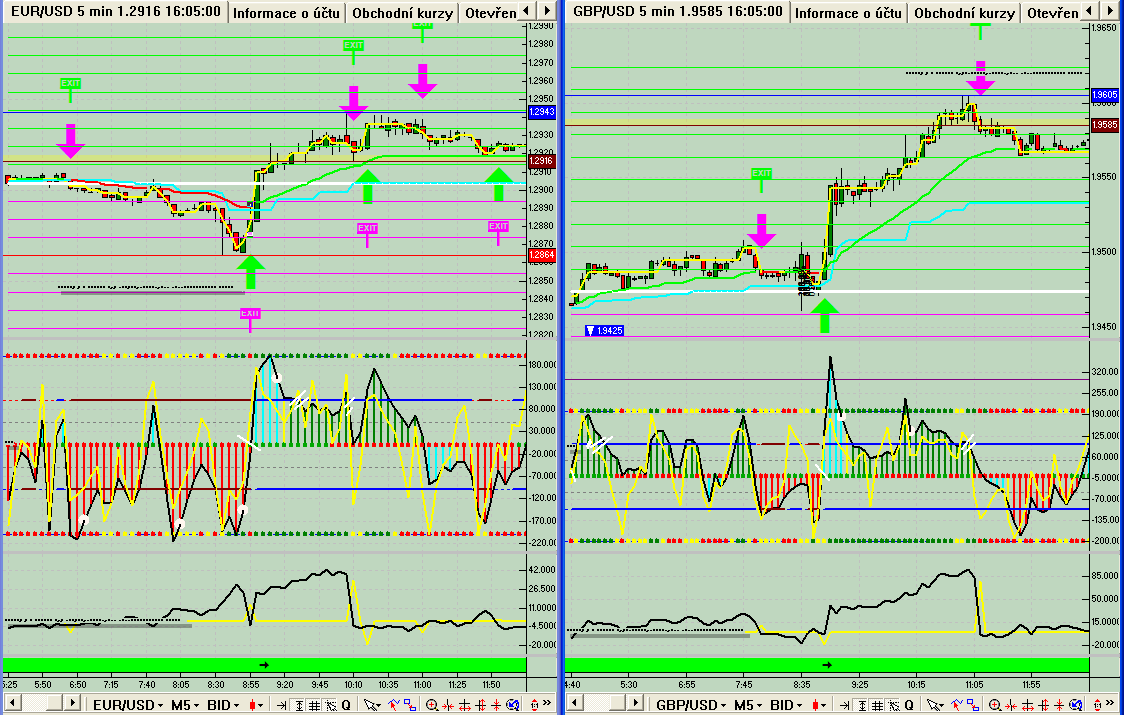Open BID price type dropdown on EUR/USD chart

[223, 705]
